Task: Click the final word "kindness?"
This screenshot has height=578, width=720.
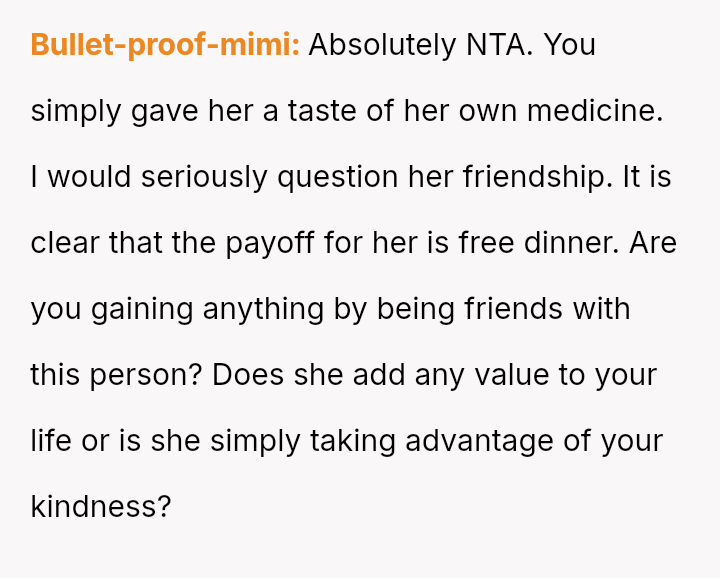Action: pos(100,507)
